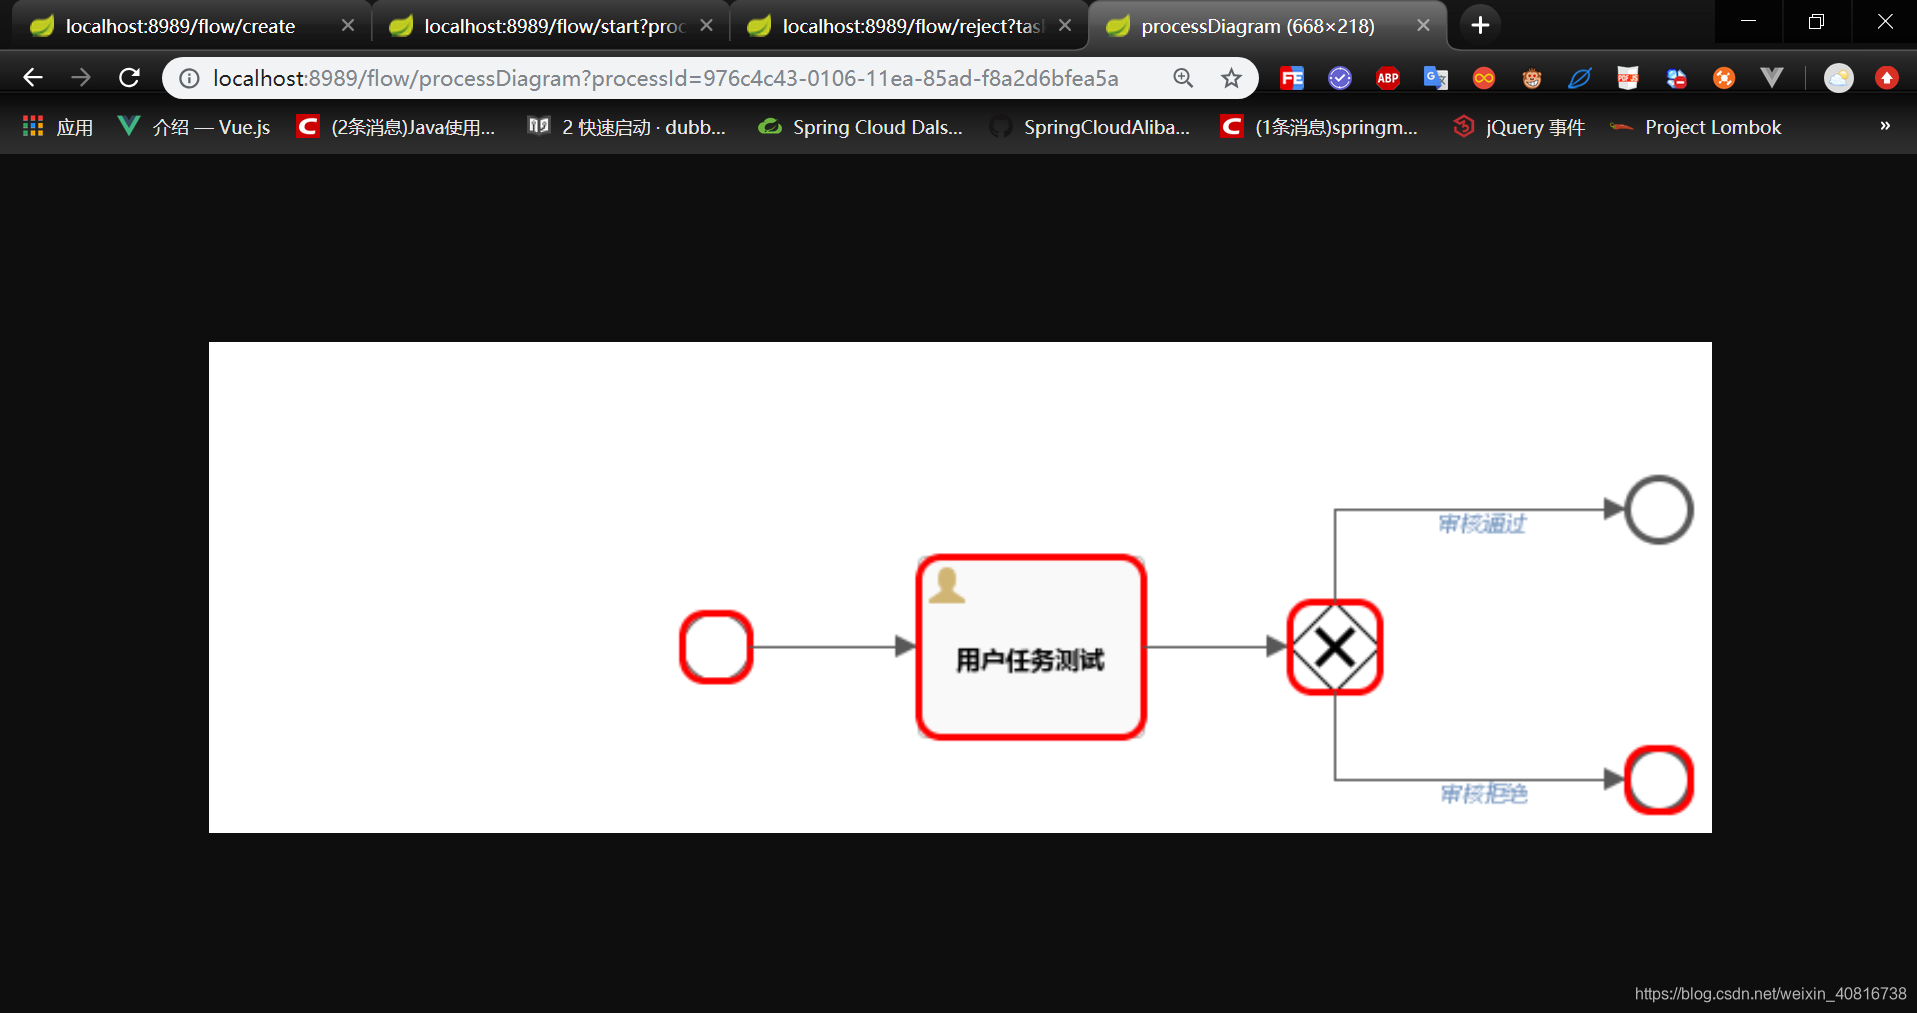Click the site info icon in address bar
1917x1013 pixels.
[189, 77]
